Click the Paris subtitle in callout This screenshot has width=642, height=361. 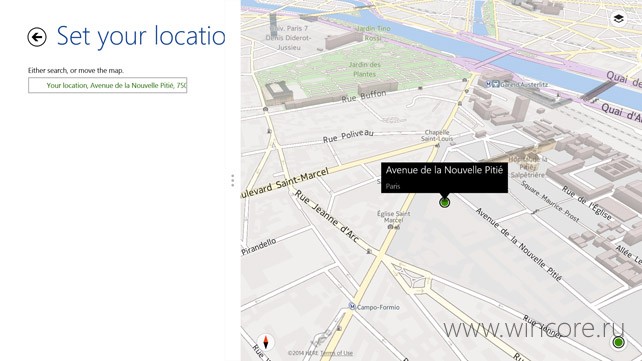point(393,186)
